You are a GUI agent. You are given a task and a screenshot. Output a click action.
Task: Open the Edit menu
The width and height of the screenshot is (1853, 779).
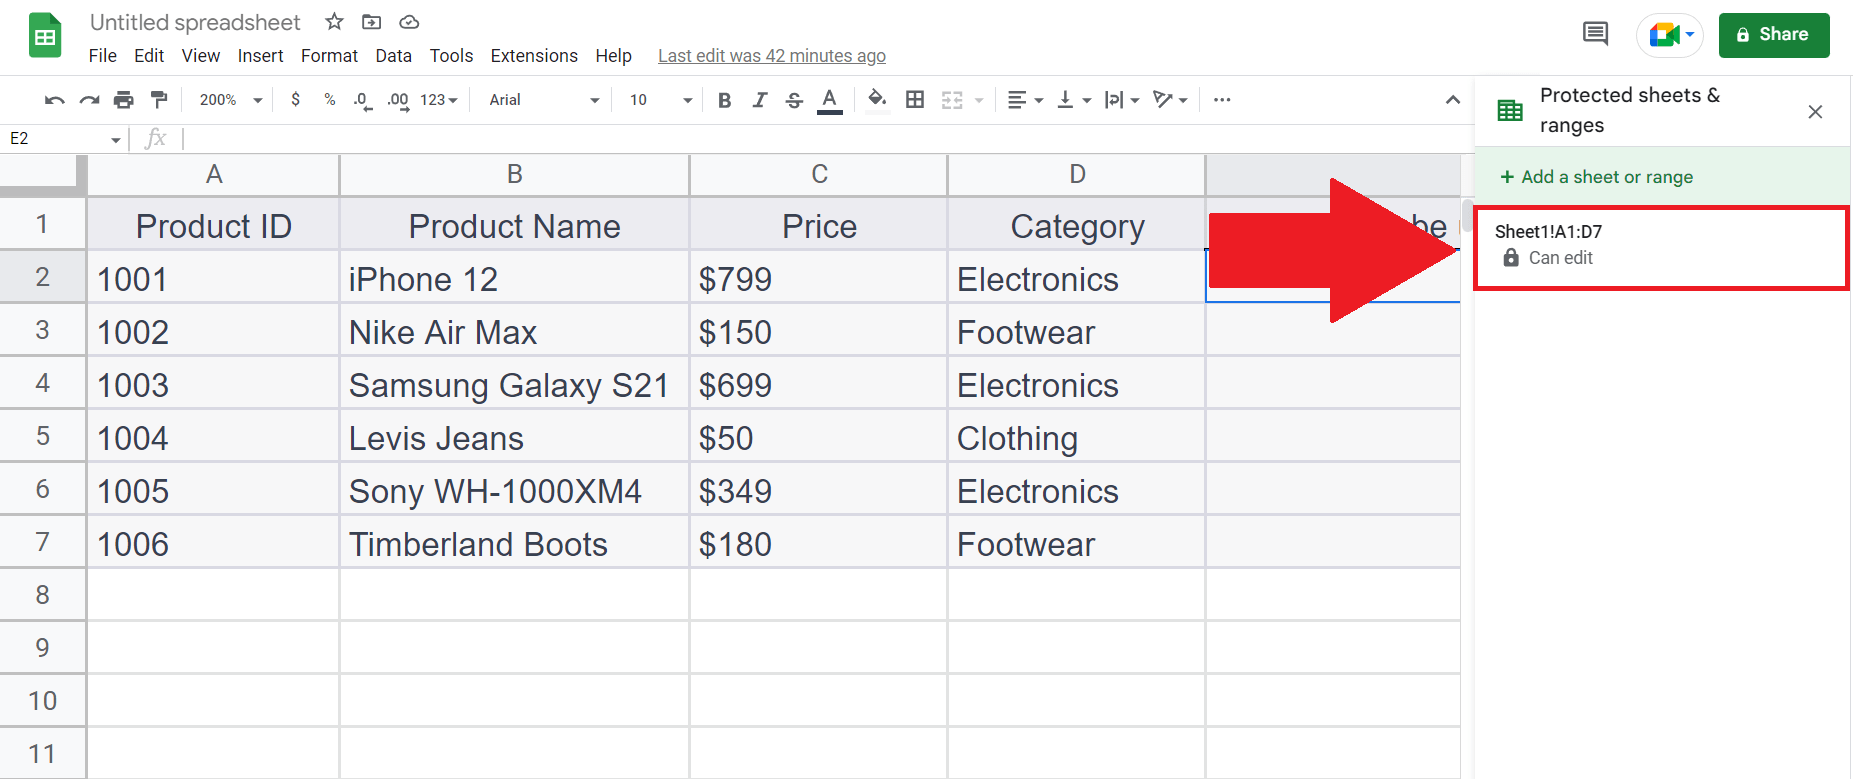149,56
